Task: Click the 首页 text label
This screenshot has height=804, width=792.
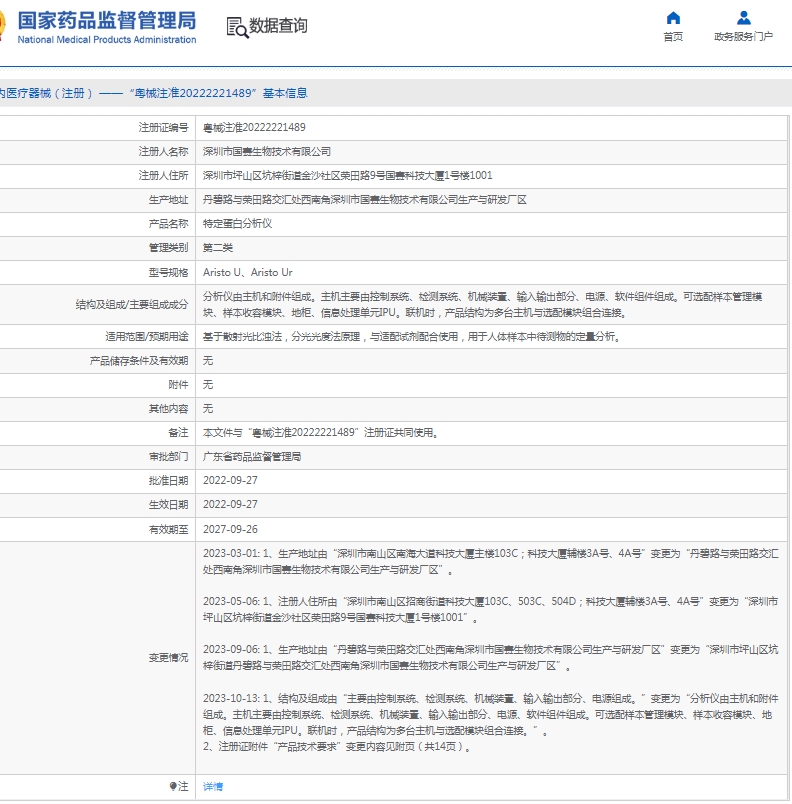Action: tap(673, 36)
